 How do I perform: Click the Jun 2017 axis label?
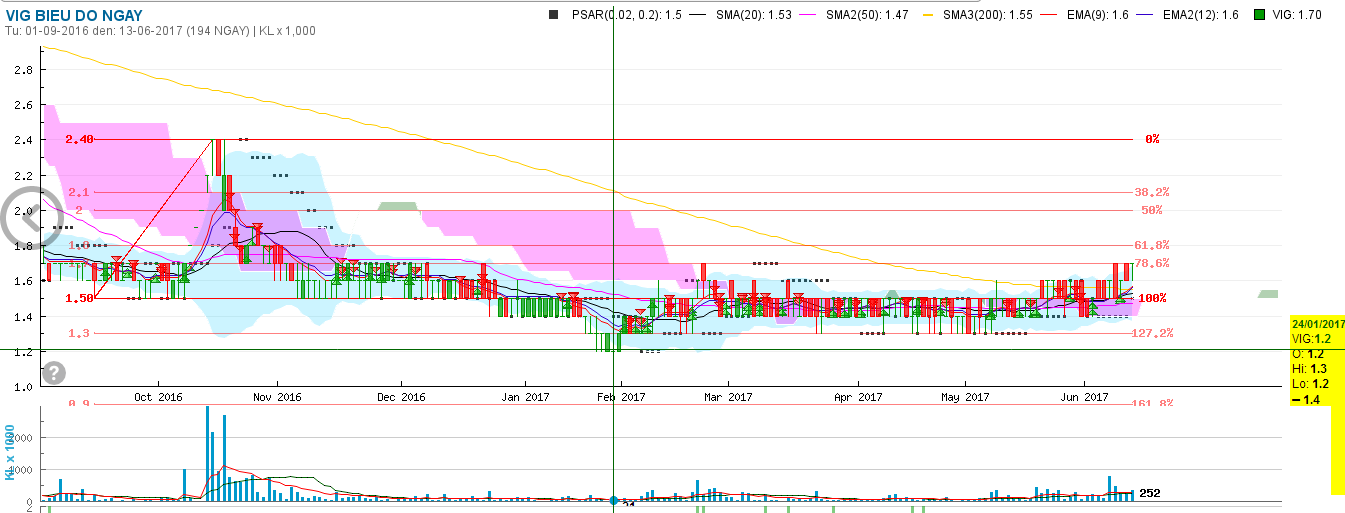[1085, 397]
